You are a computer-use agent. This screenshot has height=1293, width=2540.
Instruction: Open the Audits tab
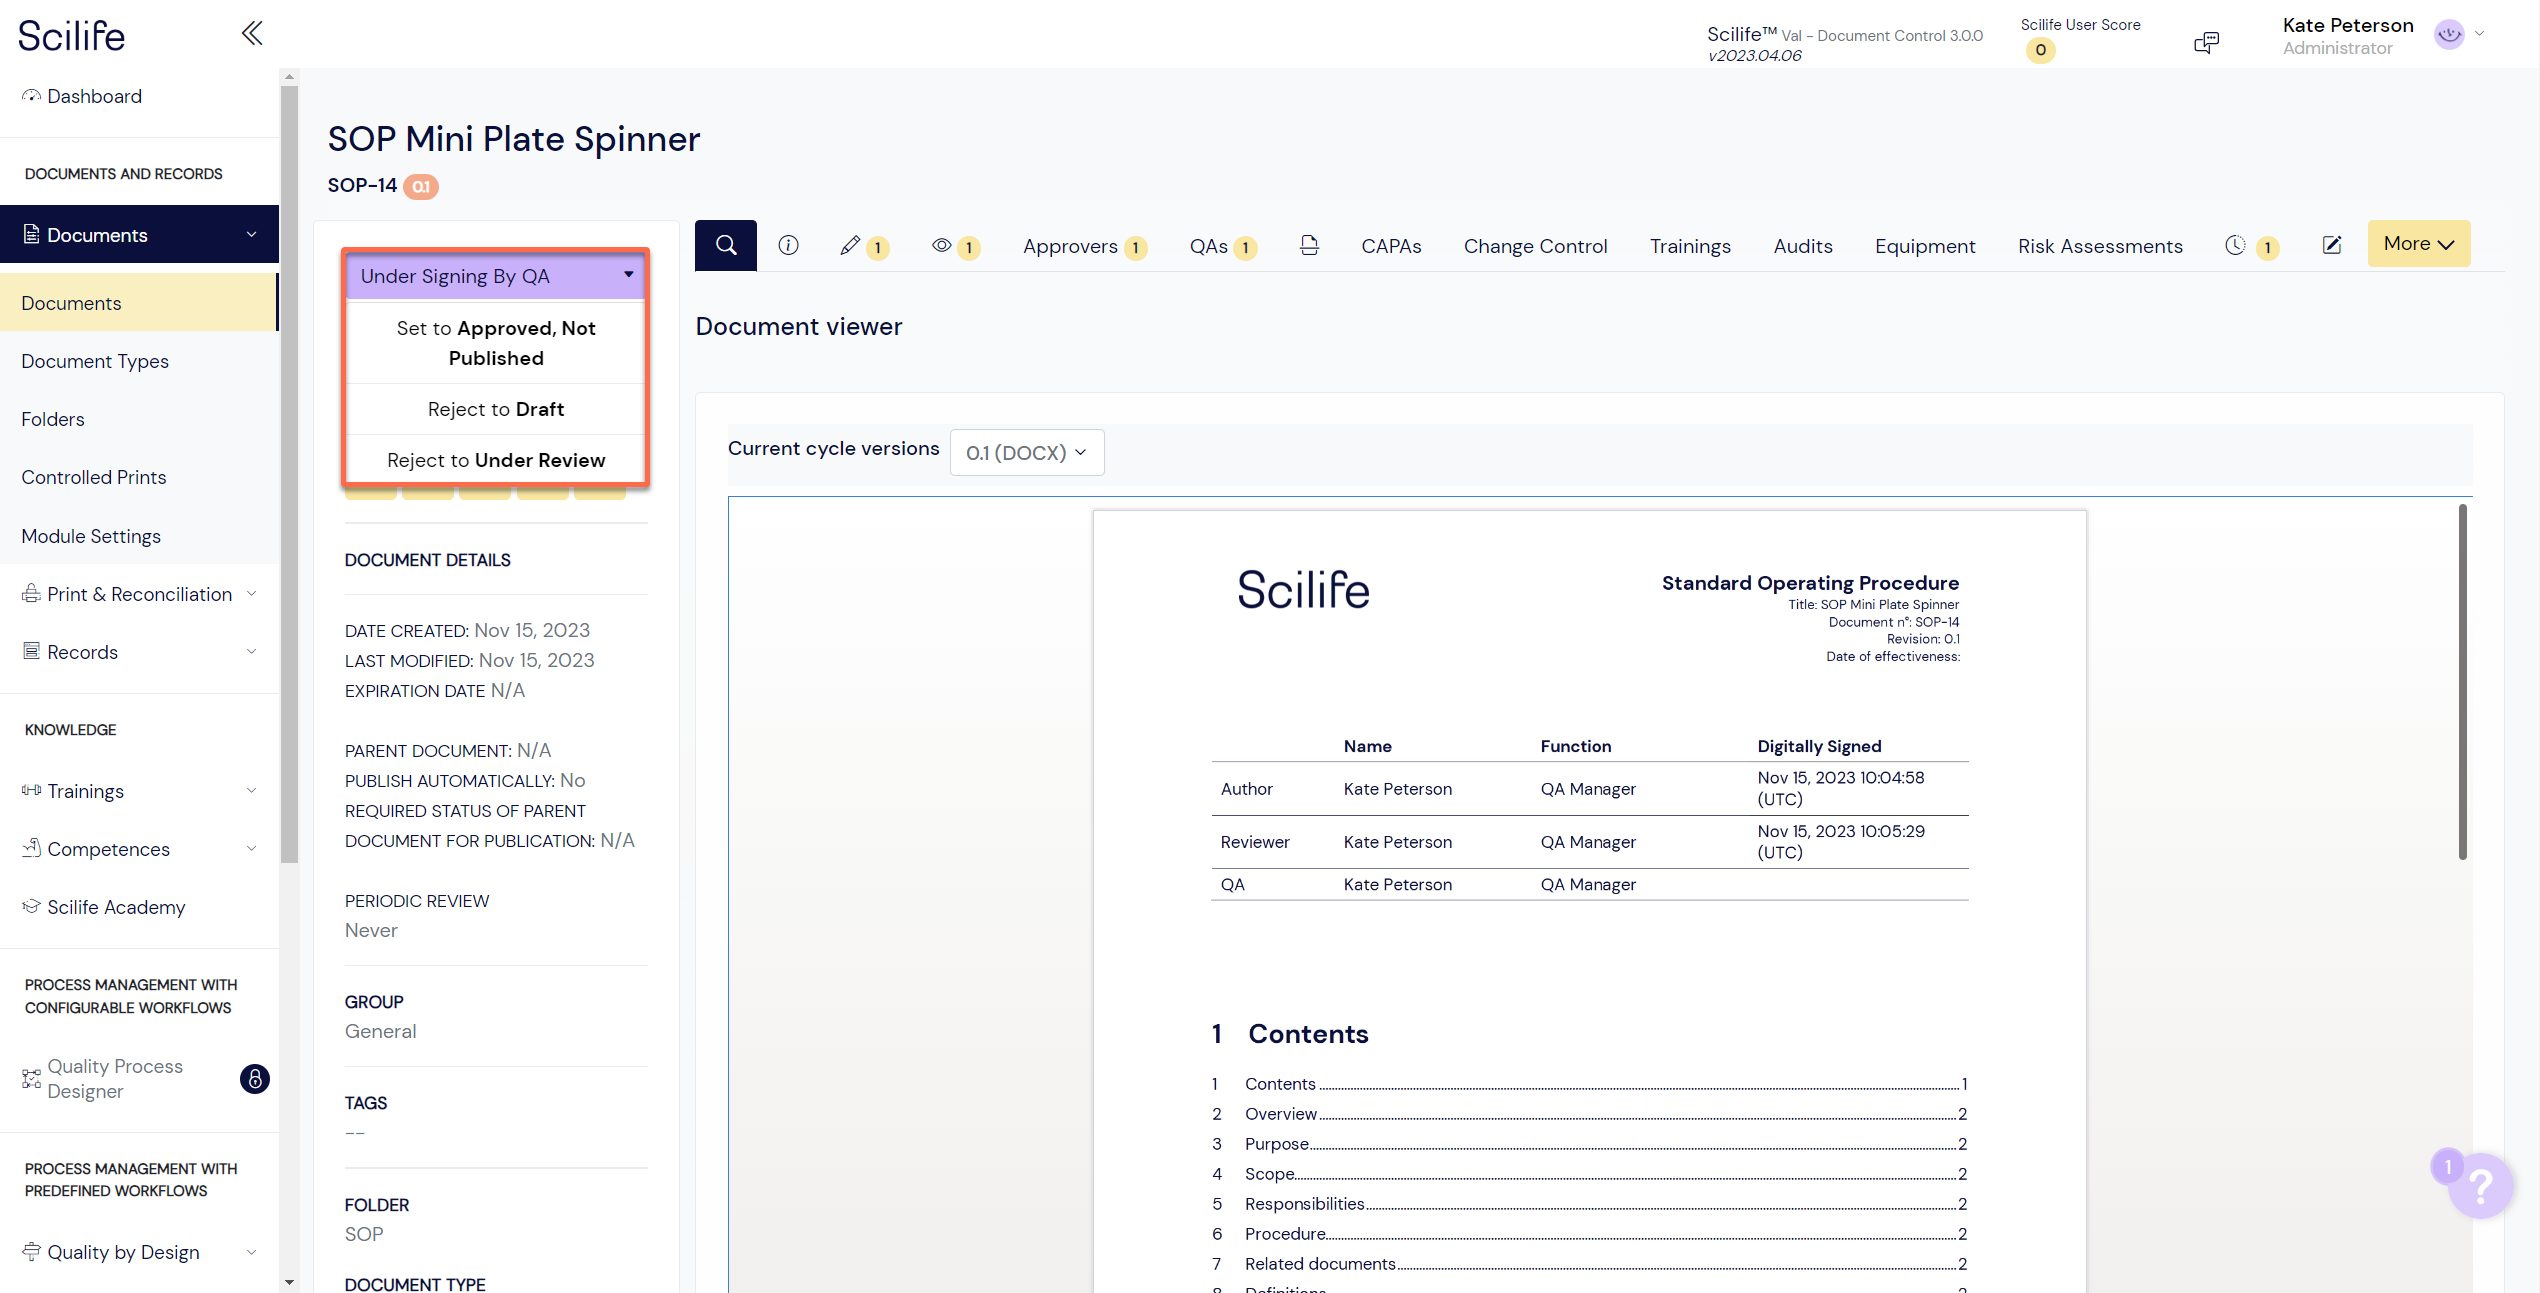click(1802, 246)
